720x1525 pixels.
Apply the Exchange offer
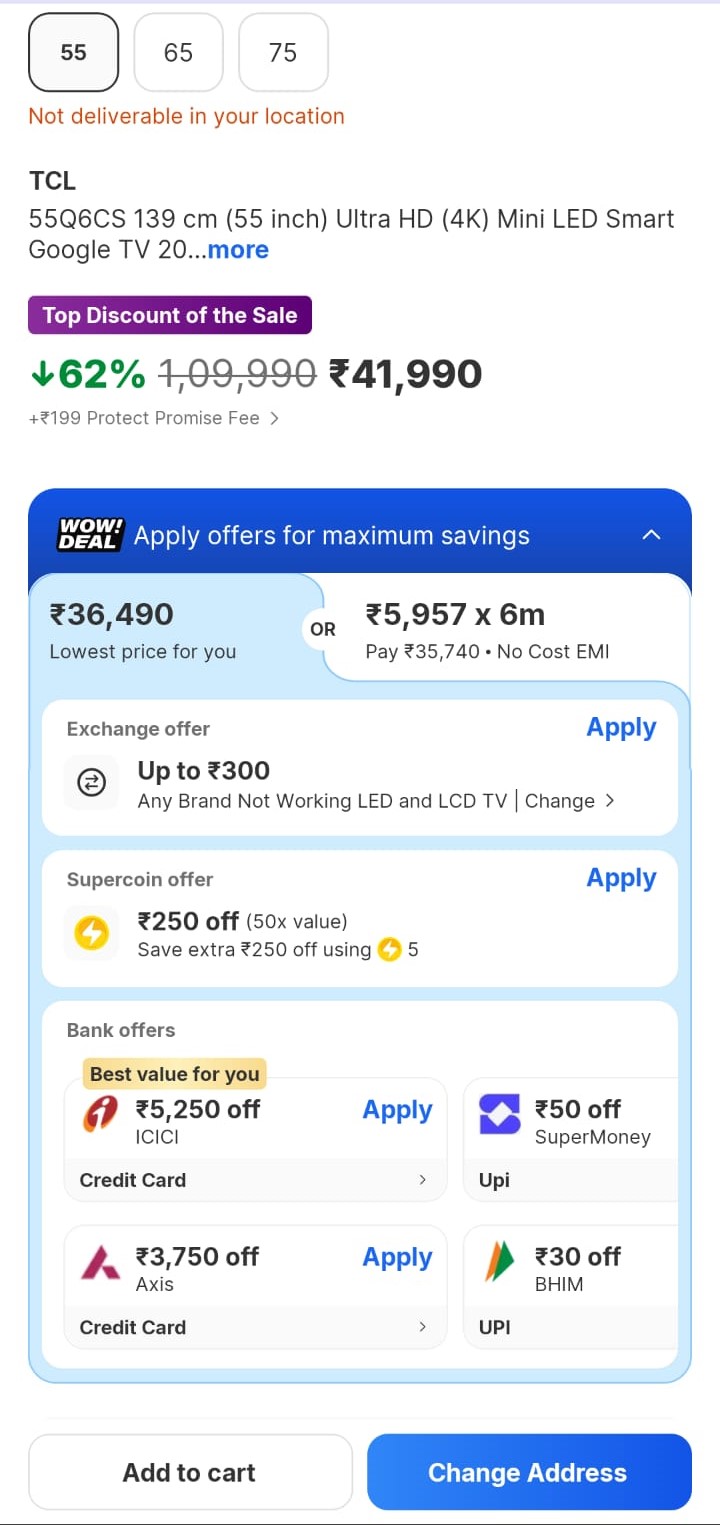(x=621, y=728)
